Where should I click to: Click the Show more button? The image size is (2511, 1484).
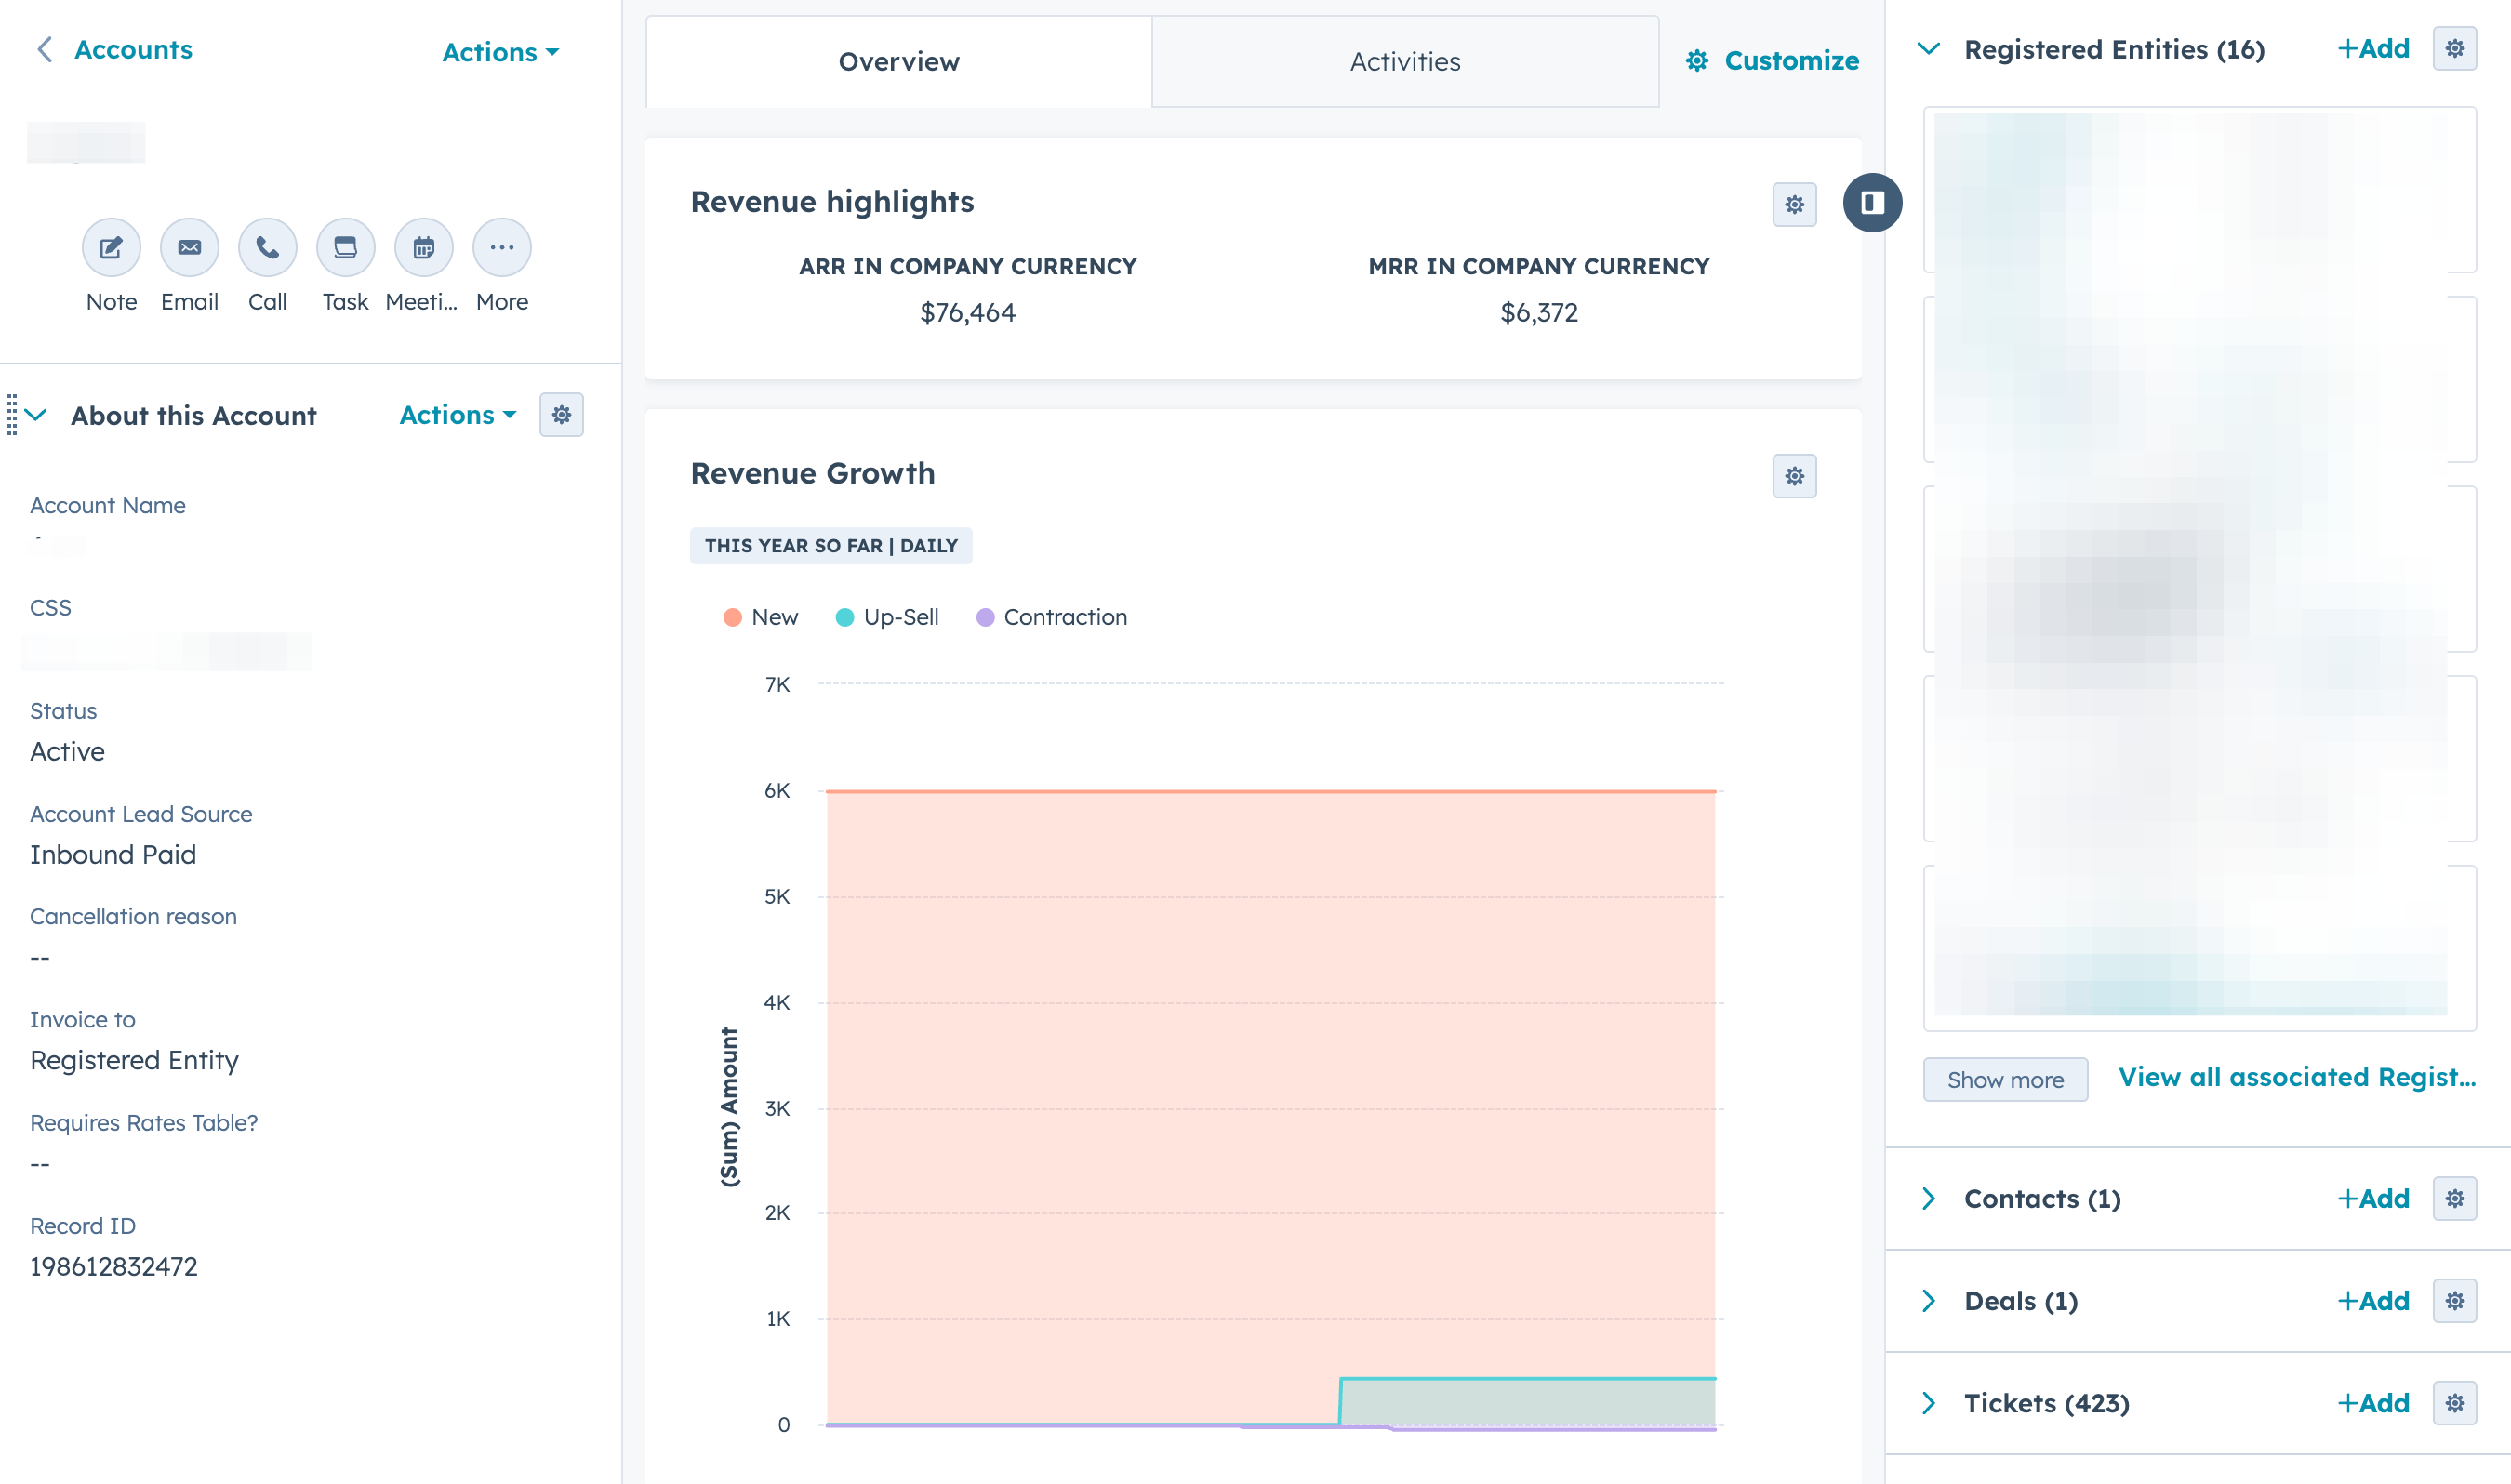pos(2004,1080)
